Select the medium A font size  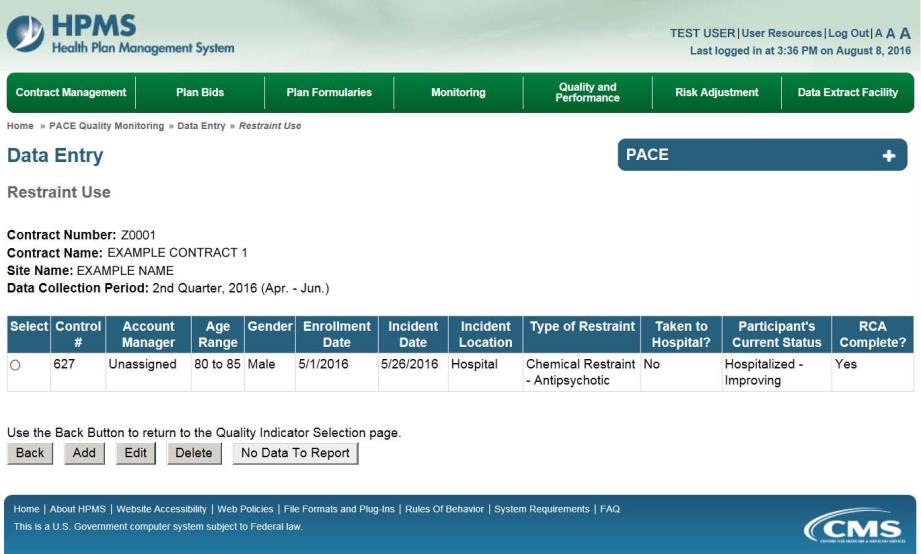tap(890, 33)
